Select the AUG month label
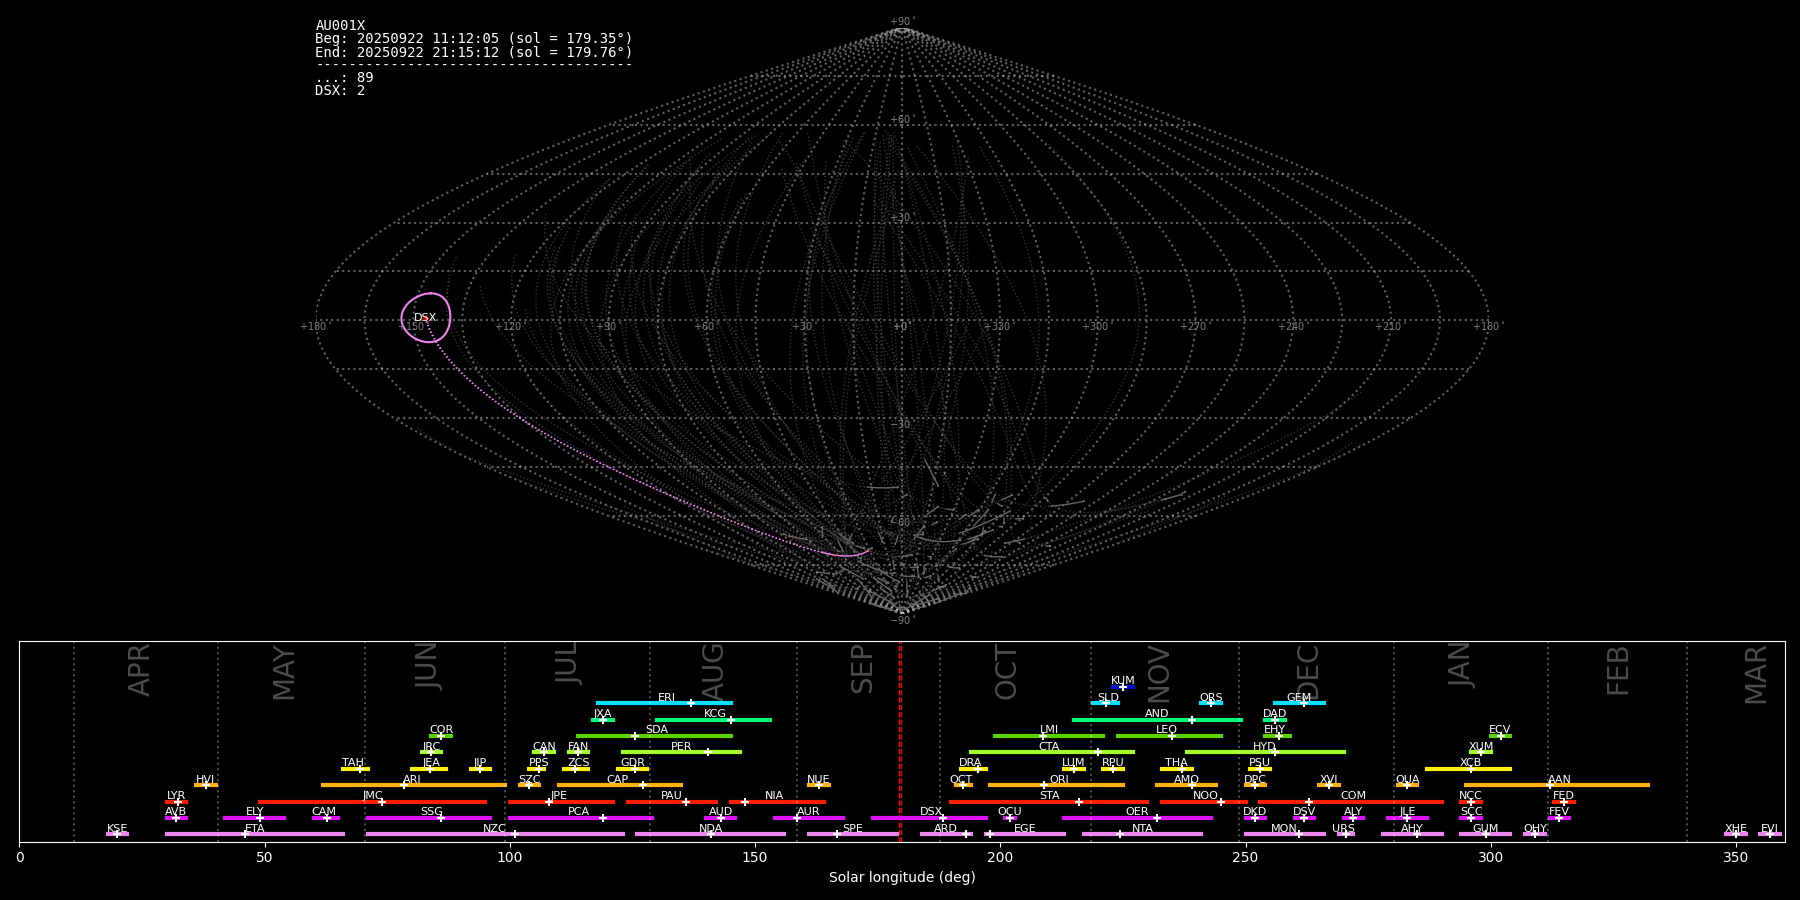 (x=713, y=672)
